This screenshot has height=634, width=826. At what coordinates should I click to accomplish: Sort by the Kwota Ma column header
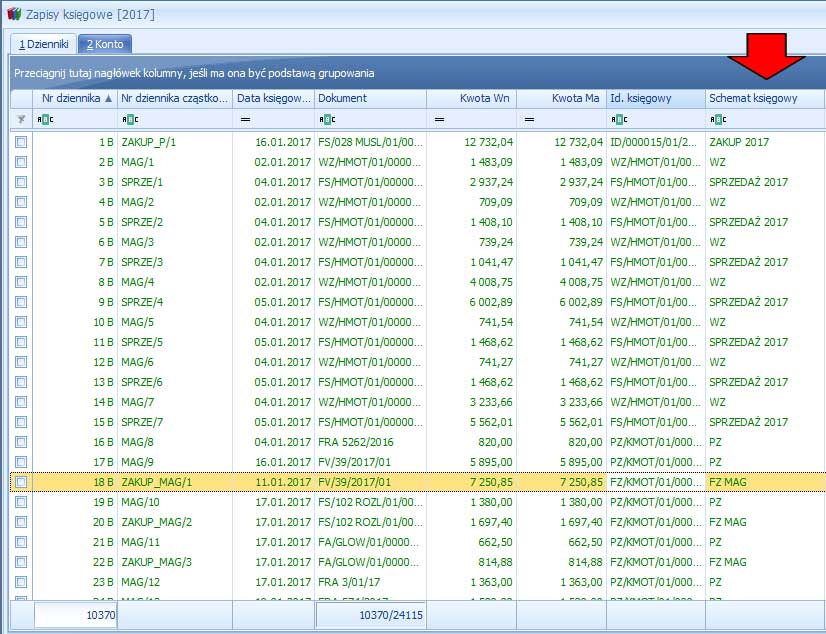pyautogui.click(x=561, y=98)
